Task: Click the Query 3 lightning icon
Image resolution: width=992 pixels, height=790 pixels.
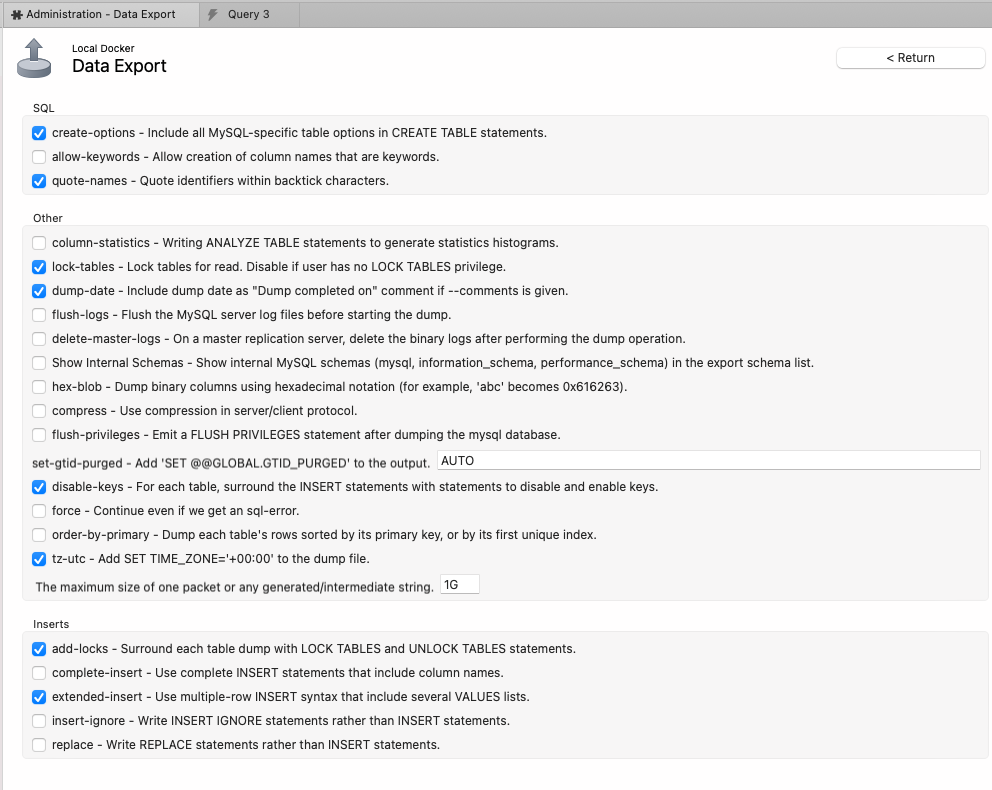Action: point(213,15)
